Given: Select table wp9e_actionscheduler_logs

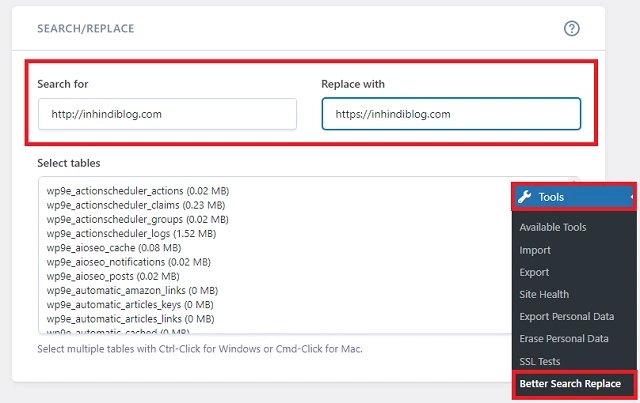Looking at the screenshot, I should click(x=131, y=234).
